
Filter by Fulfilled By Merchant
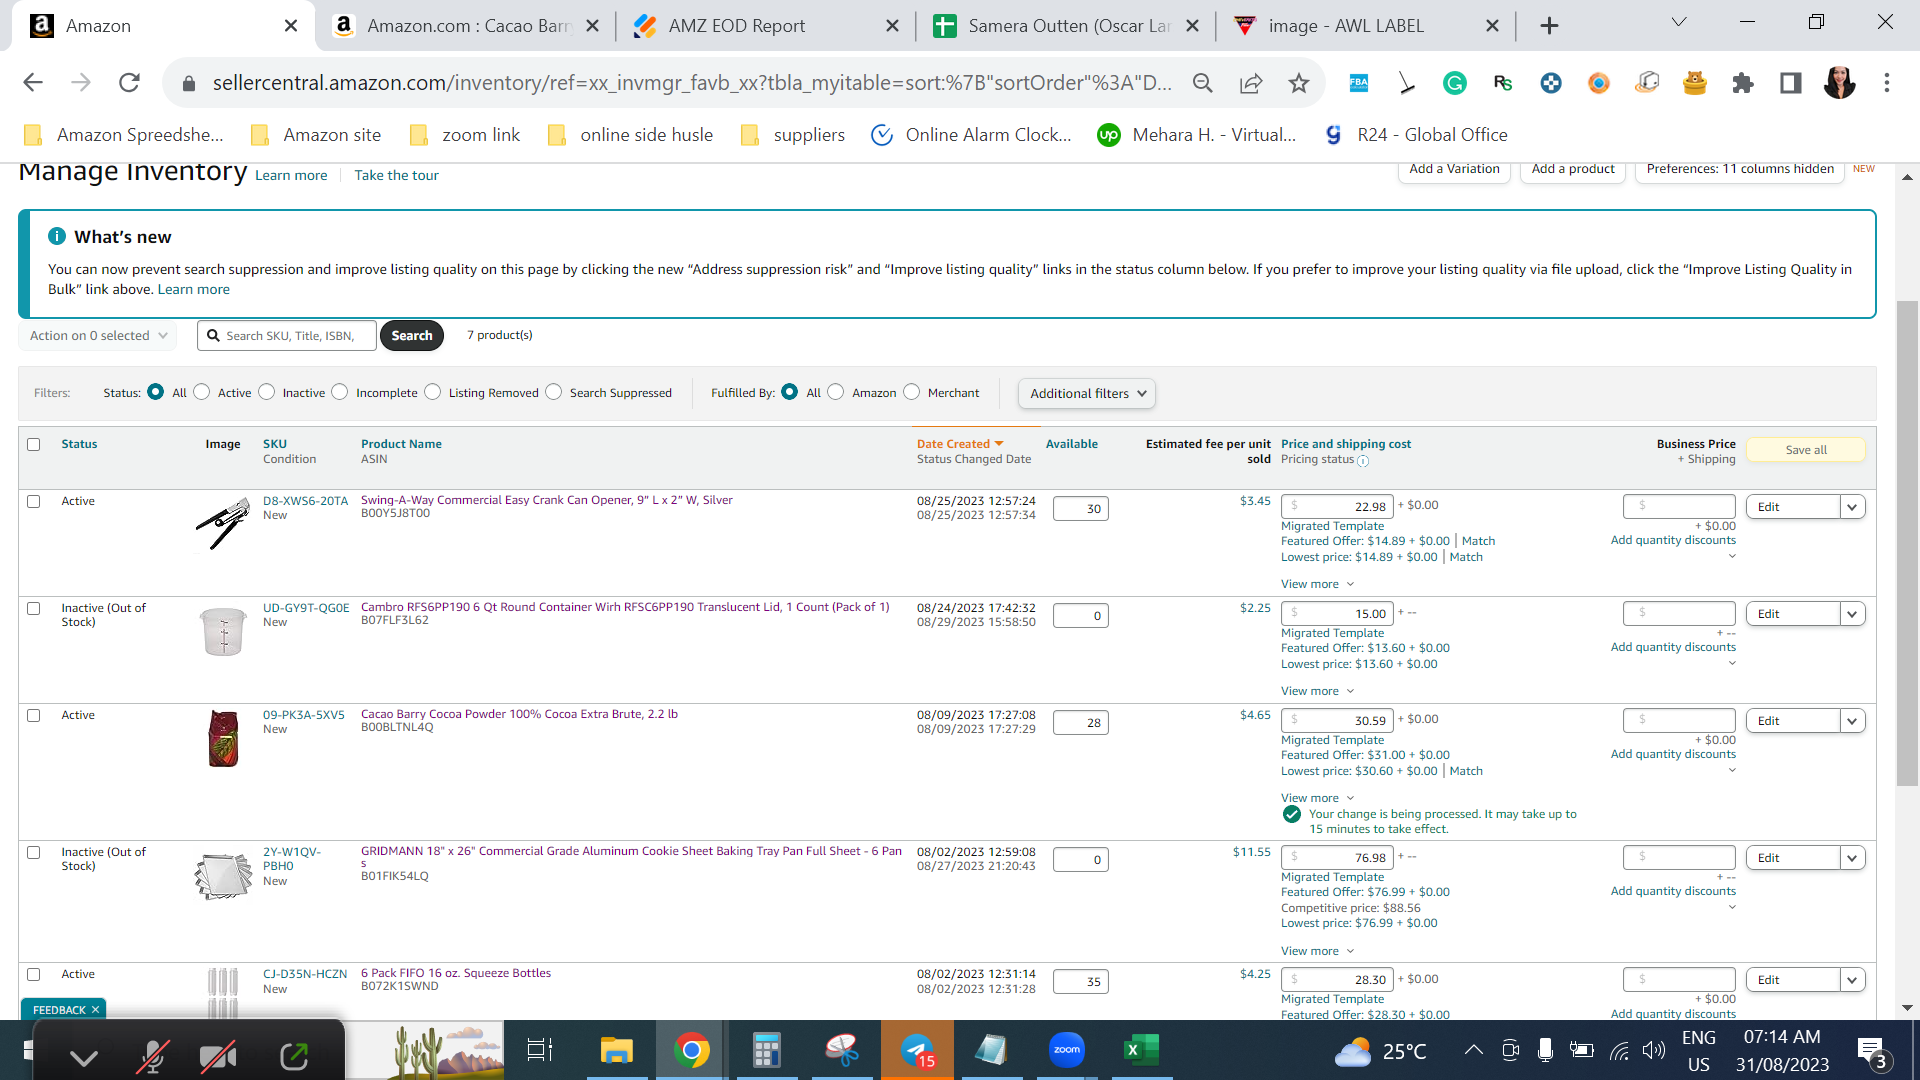pos(912,392)
